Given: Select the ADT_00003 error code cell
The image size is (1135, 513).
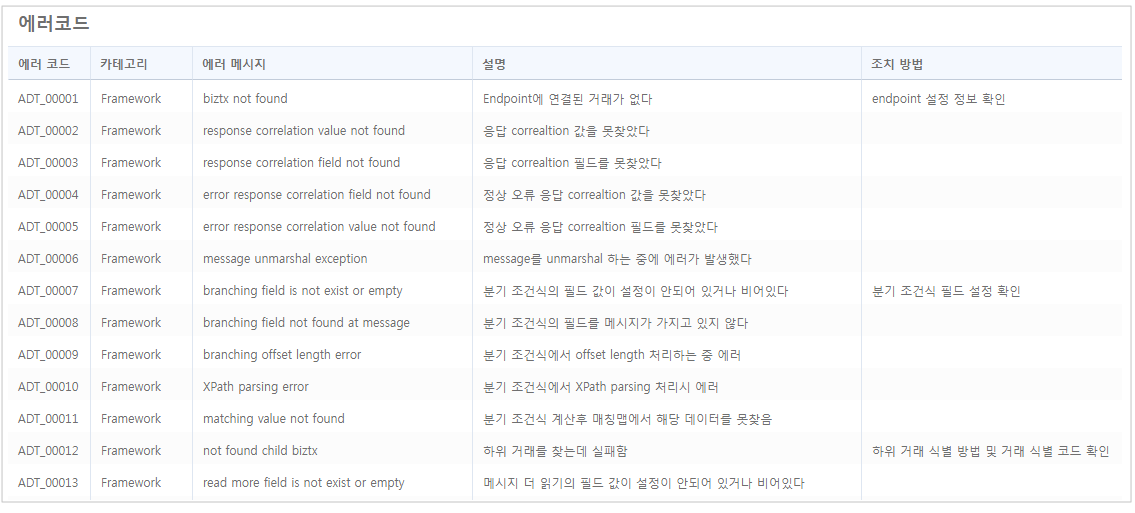Looking at the screenshot, I should coord(48,163).
